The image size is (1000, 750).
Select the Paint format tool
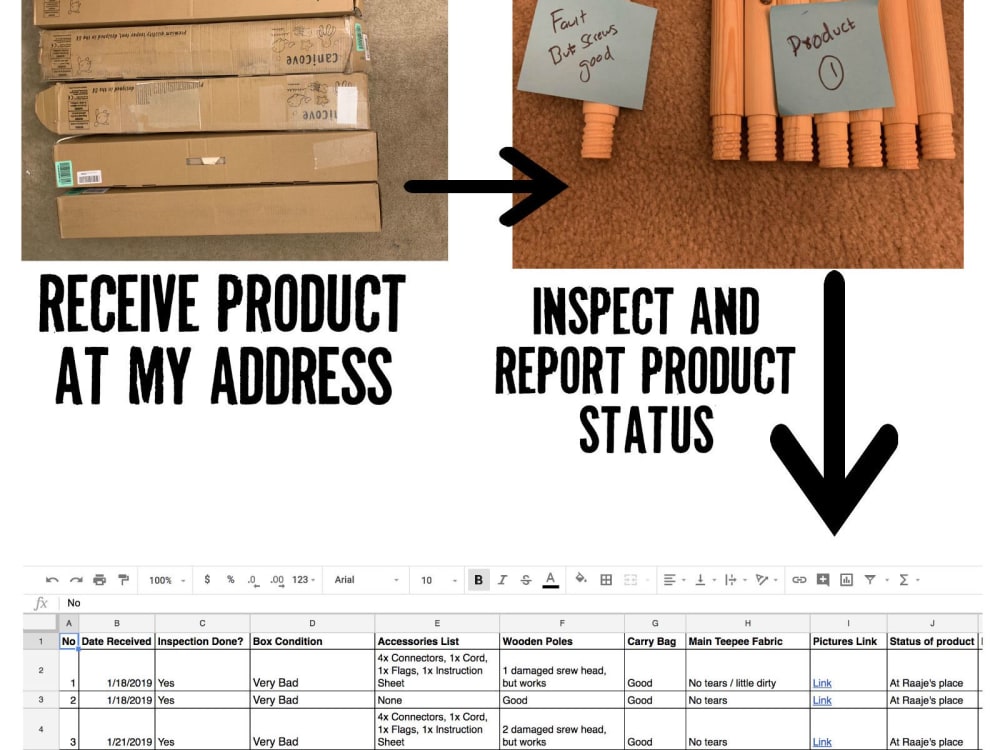pos(123,580)
